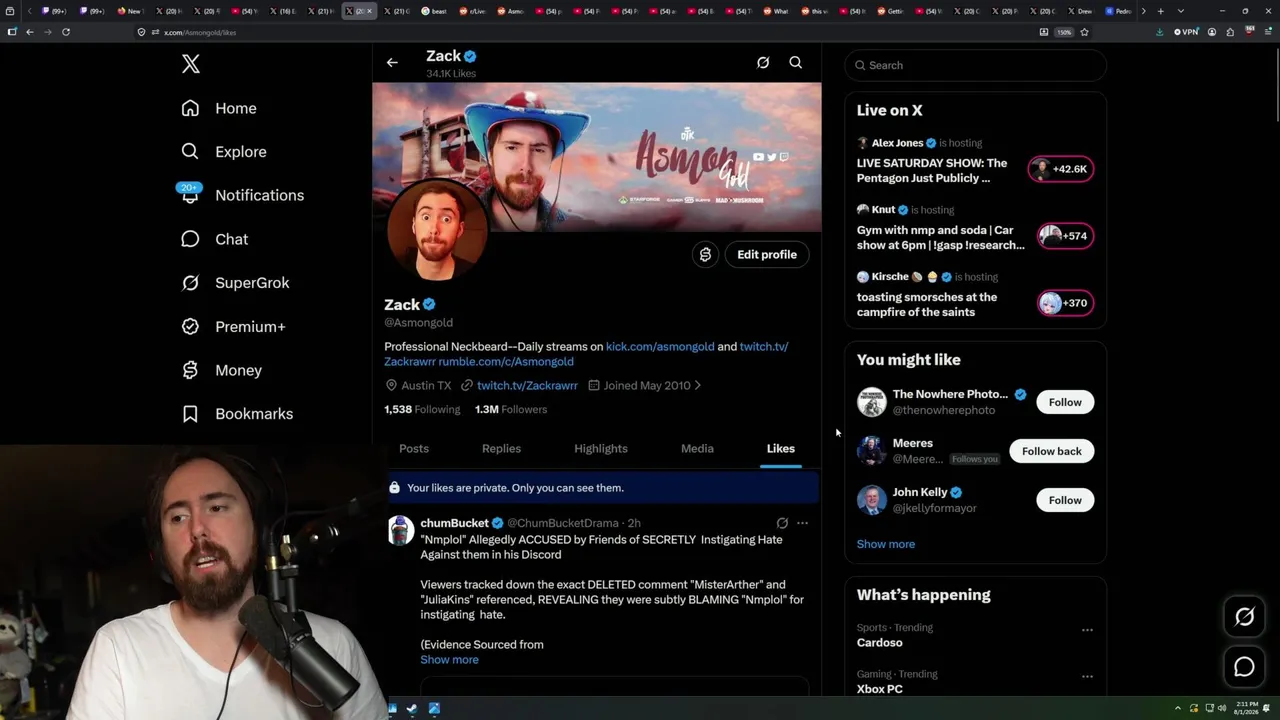Switch to the Highlights tab

[x=601, y=449]
